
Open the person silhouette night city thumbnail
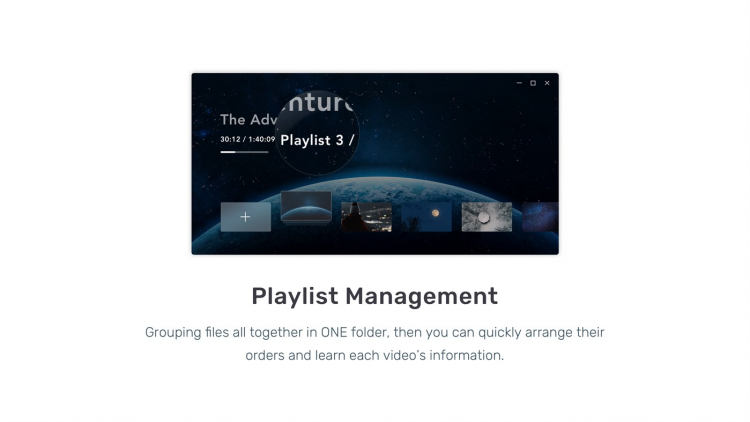(x=366, y=217)
